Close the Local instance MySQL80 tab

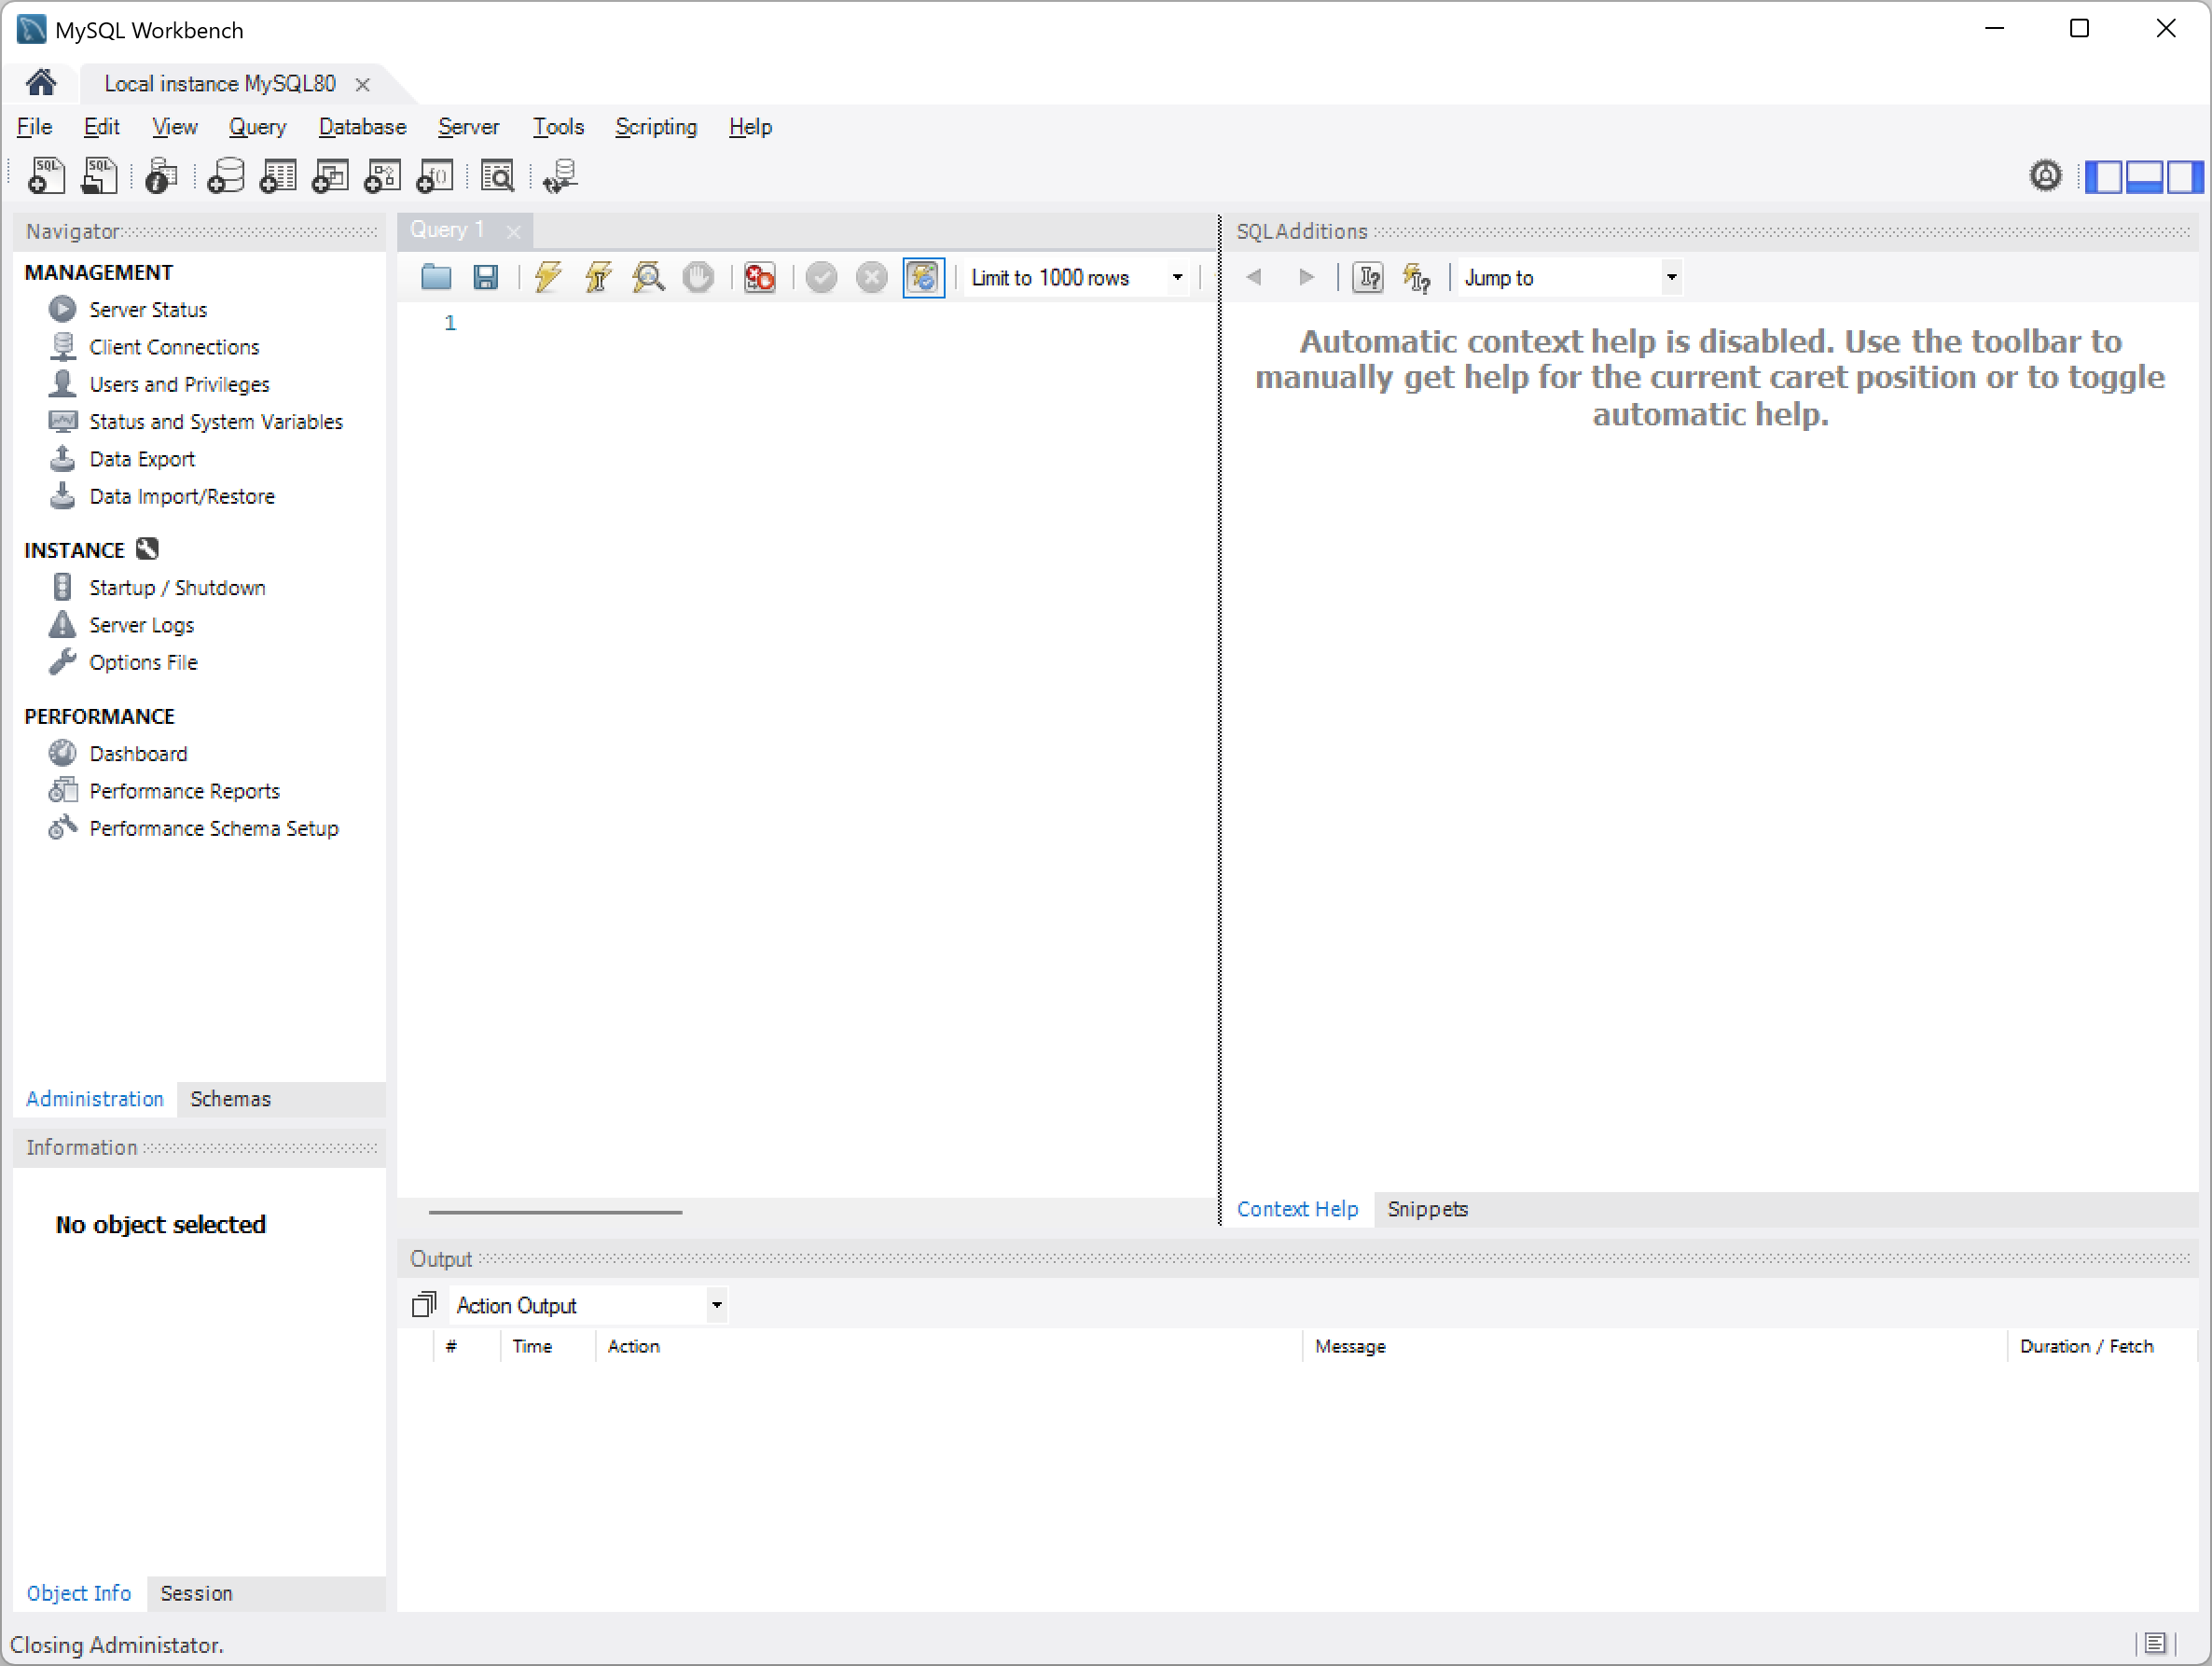(362, 85)
